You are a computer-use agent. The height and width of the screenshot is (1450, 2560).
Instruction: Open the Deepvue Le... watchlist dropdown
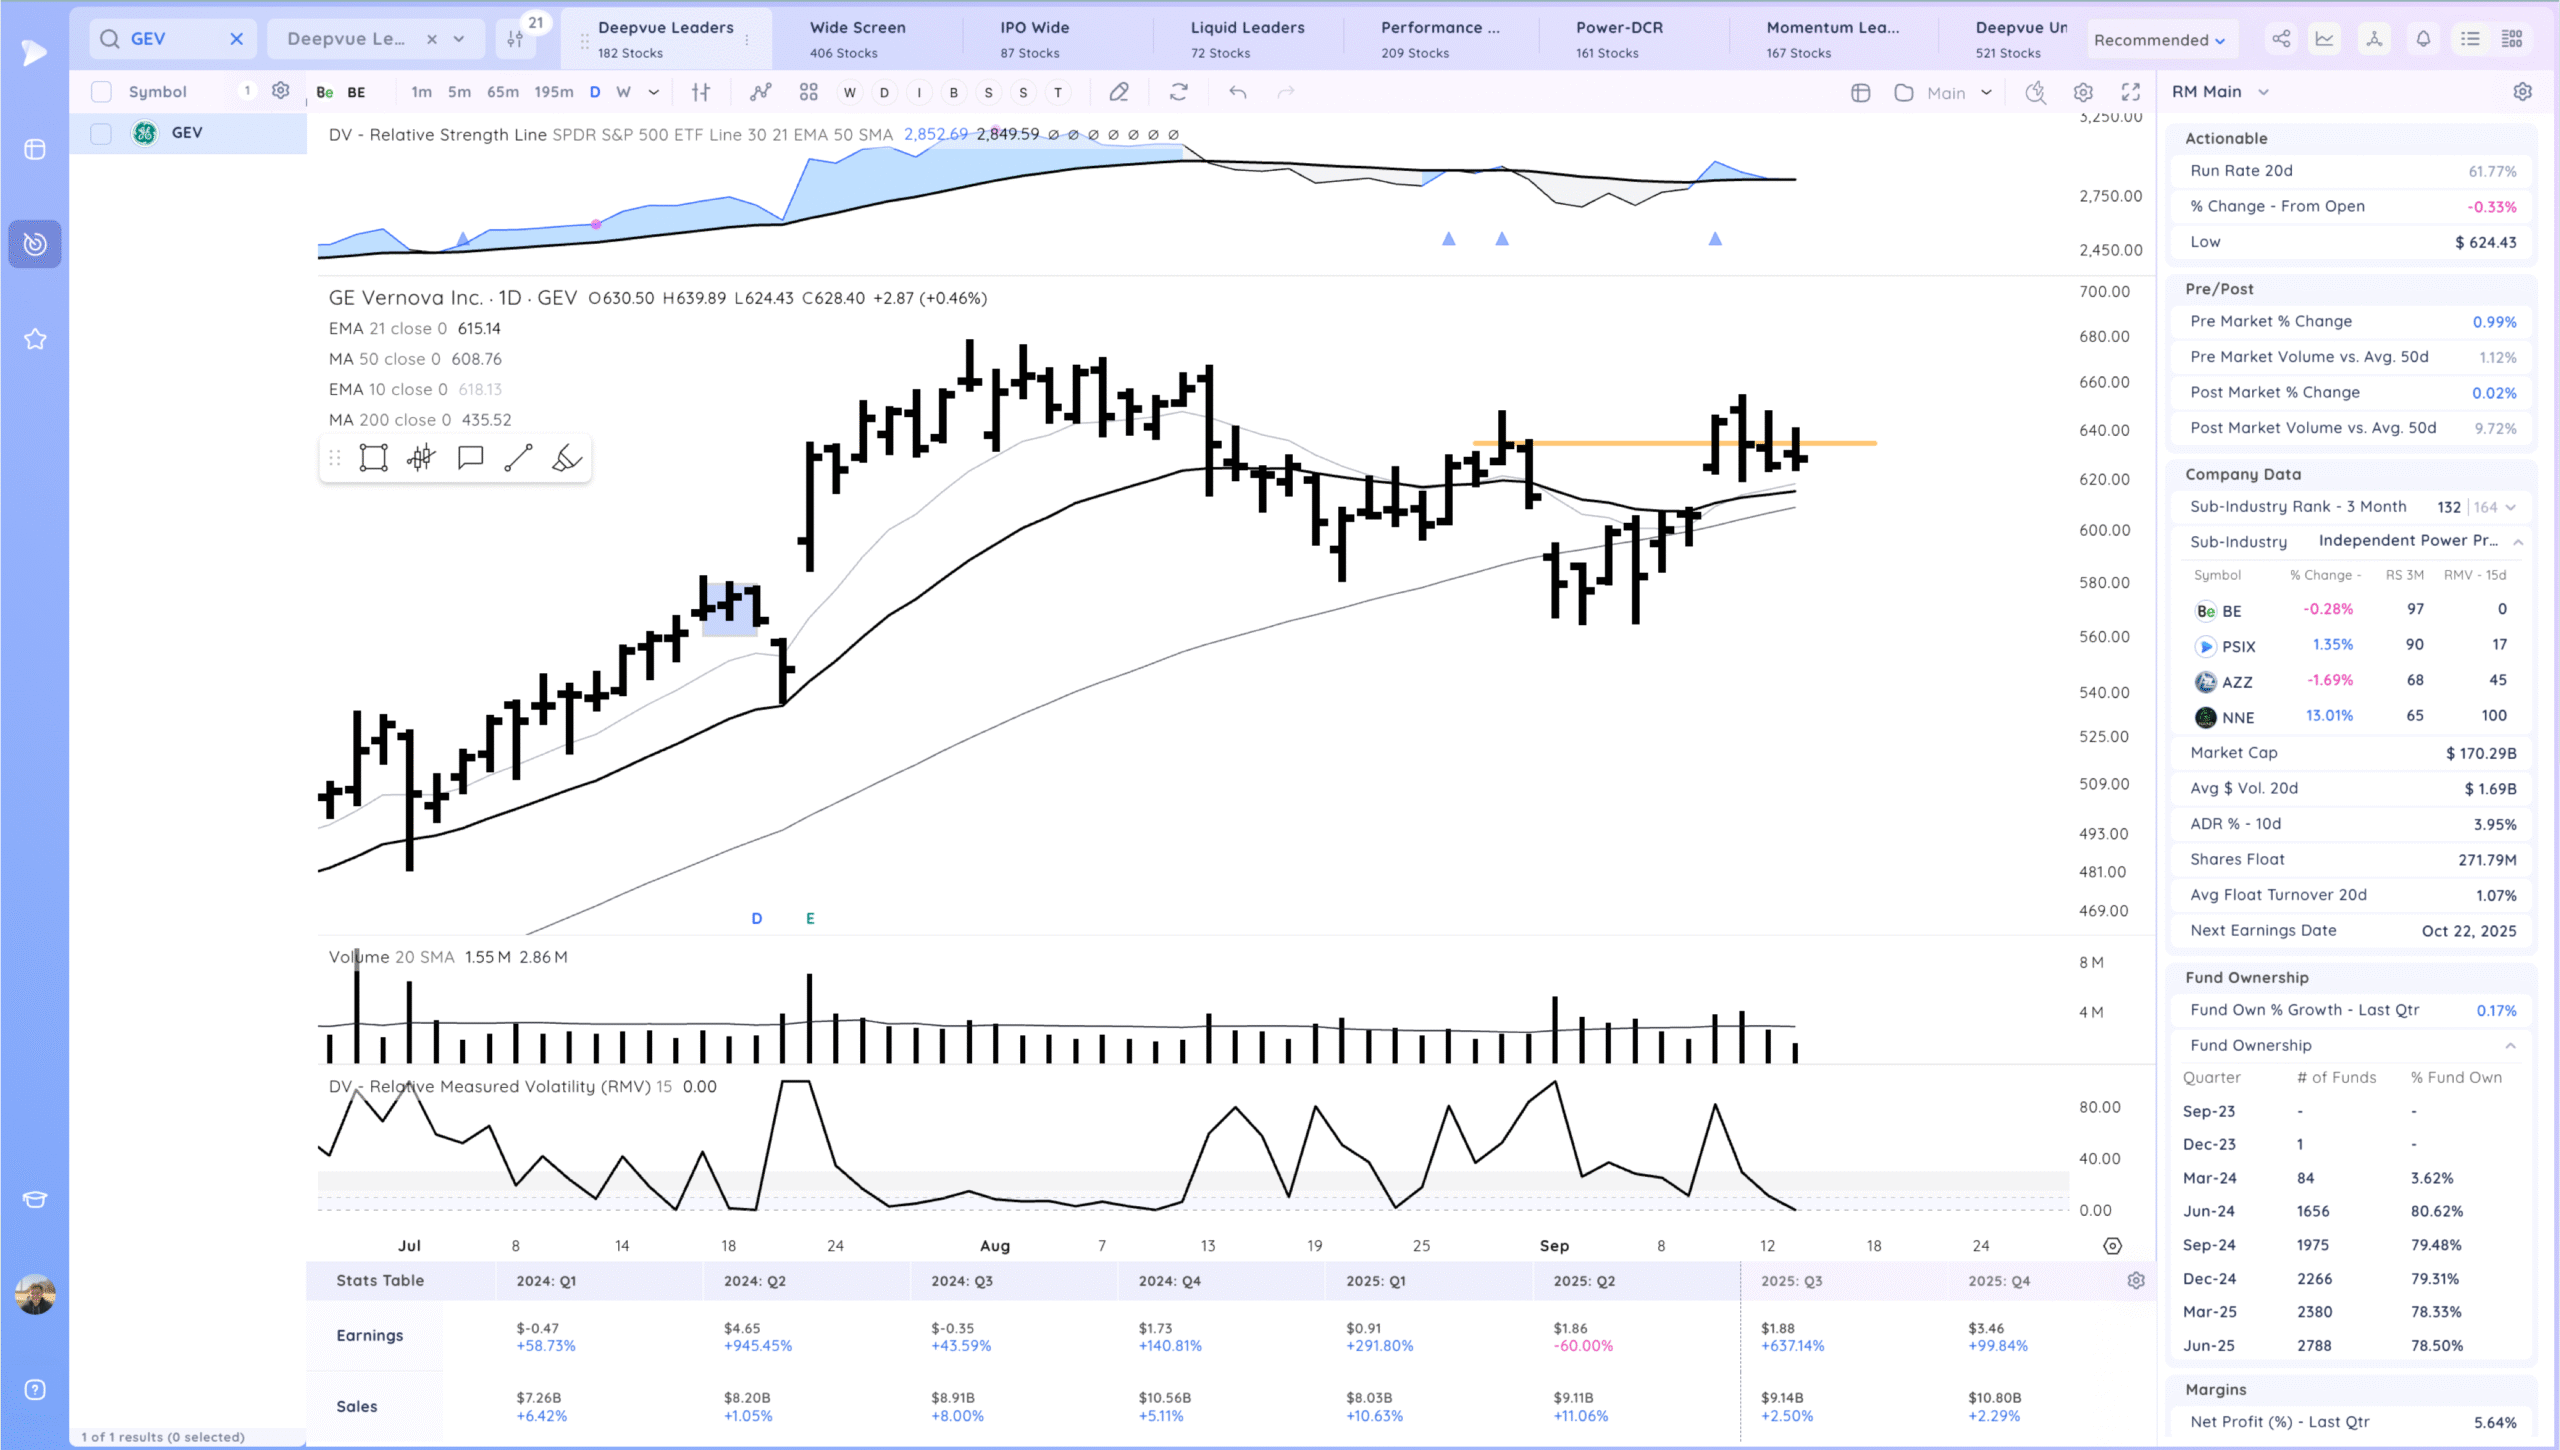coord(459,39)
